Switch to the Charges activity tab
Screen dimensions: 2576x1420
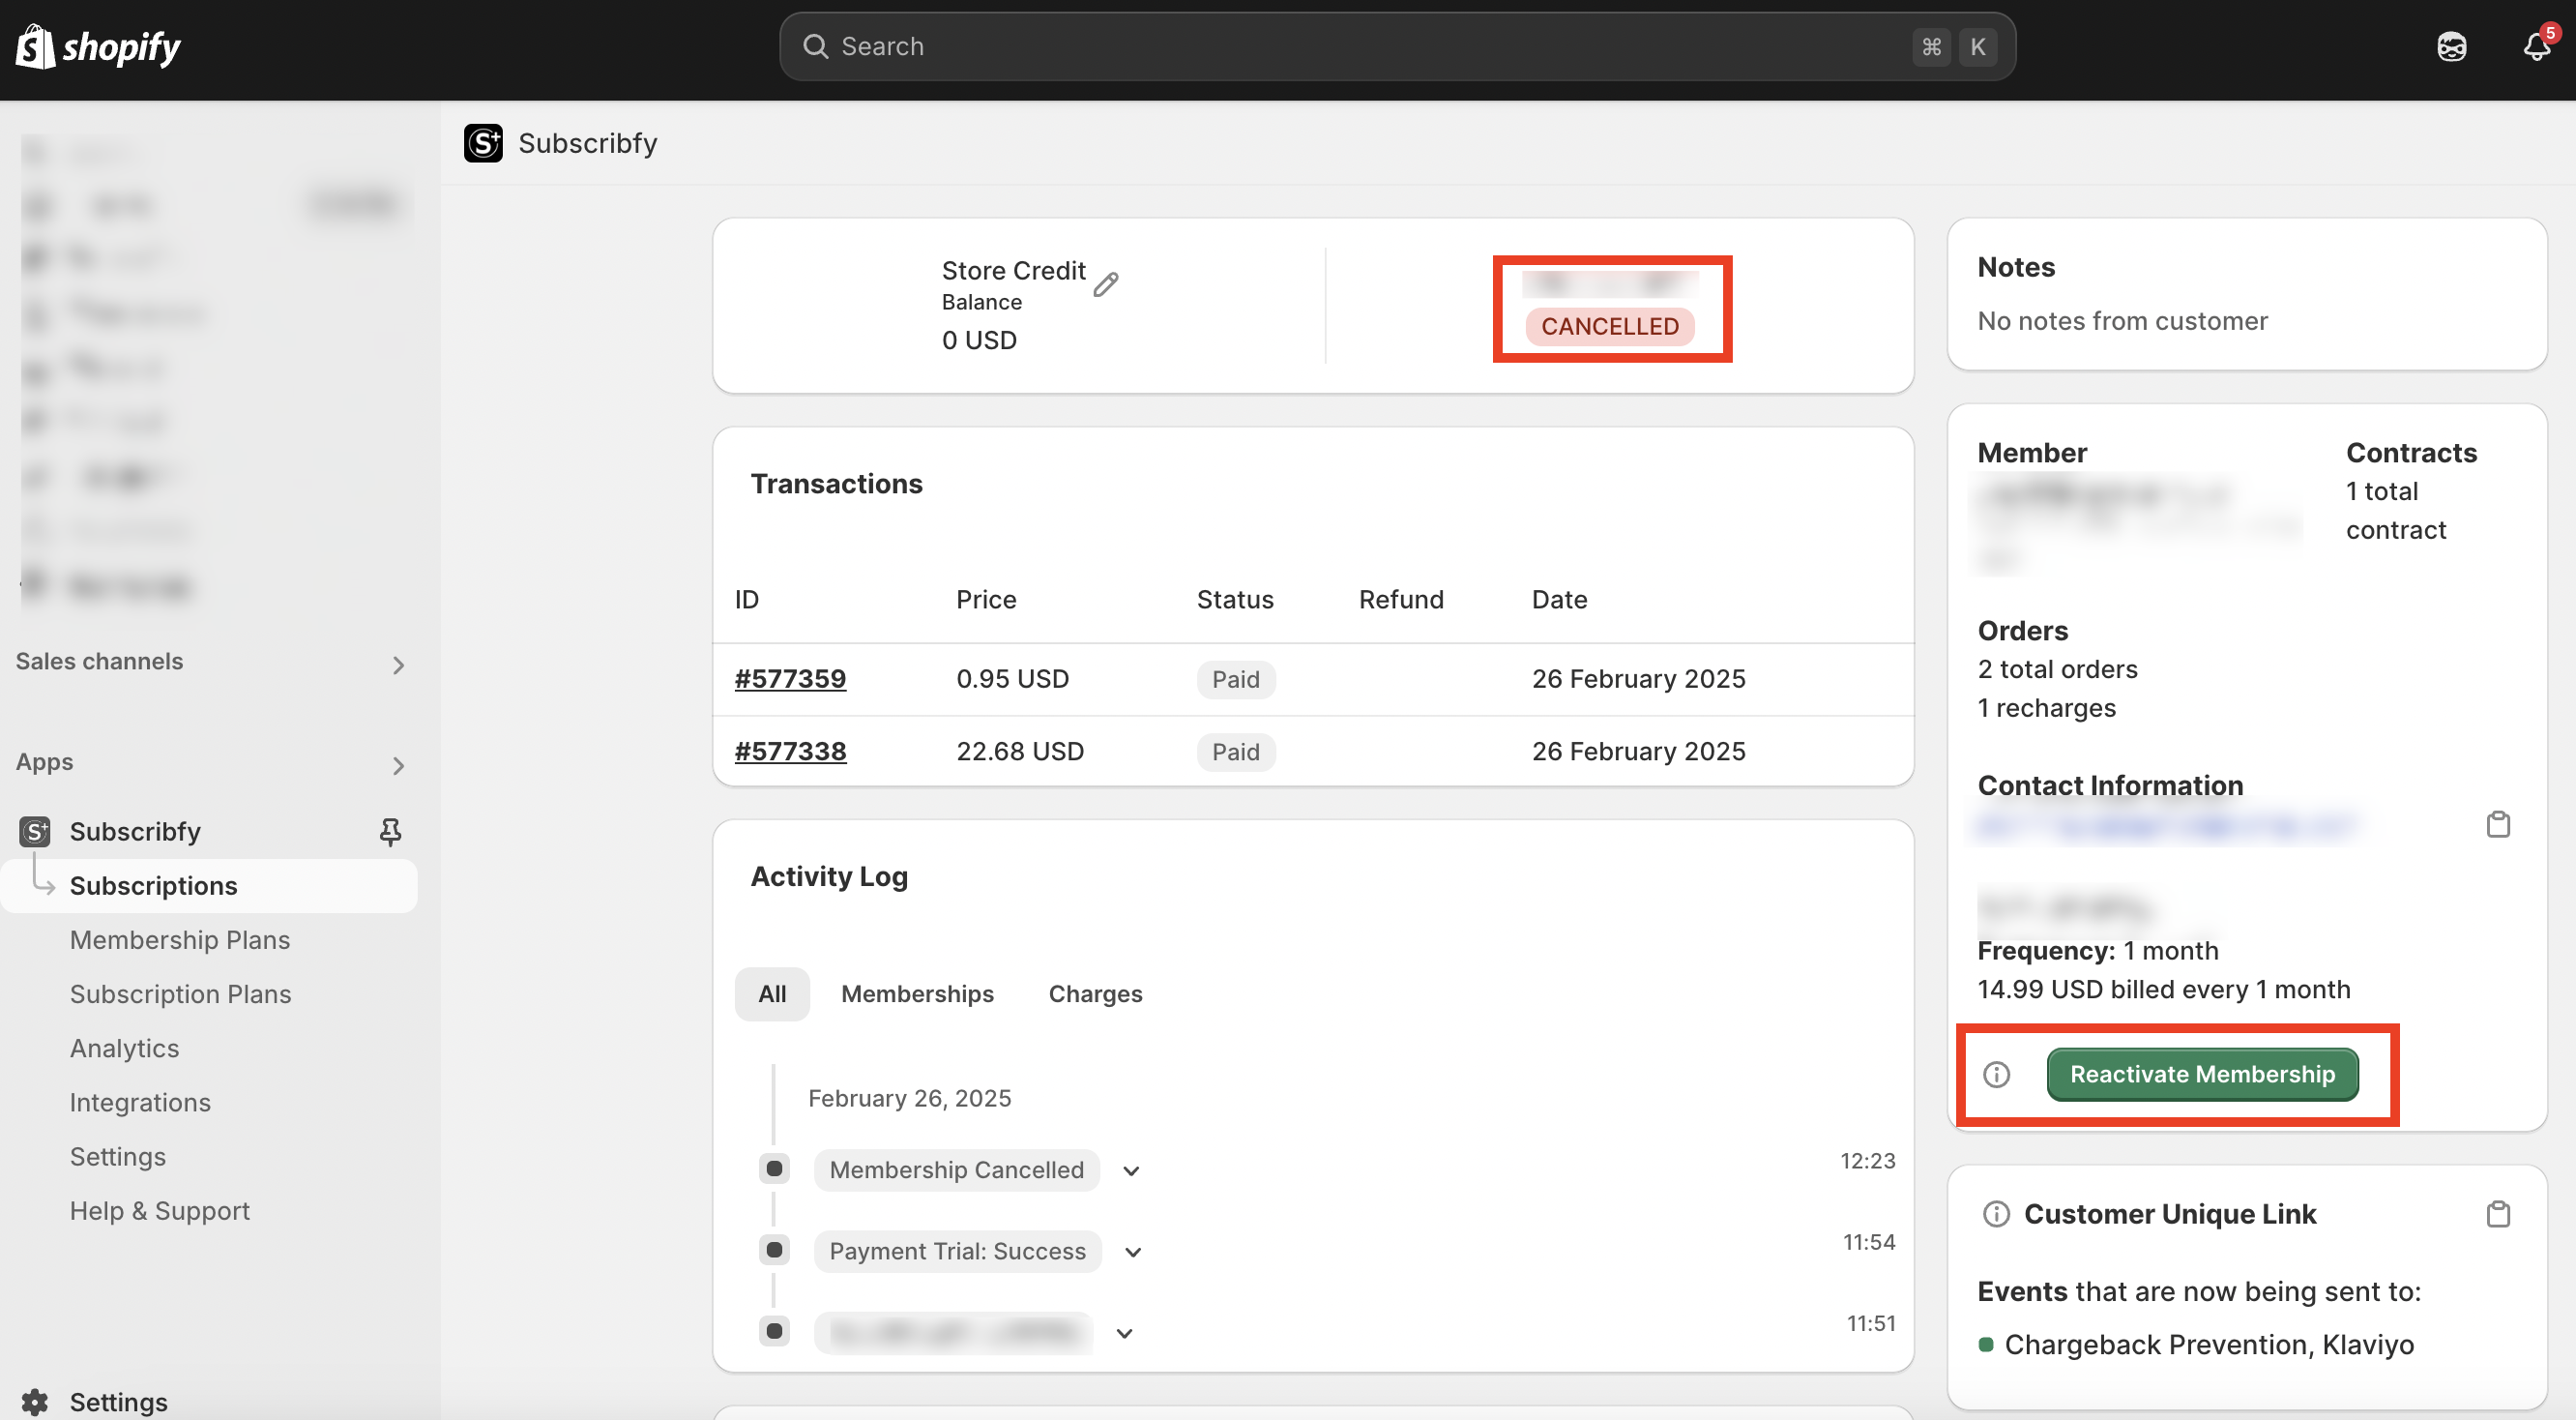click(1095, 994)
